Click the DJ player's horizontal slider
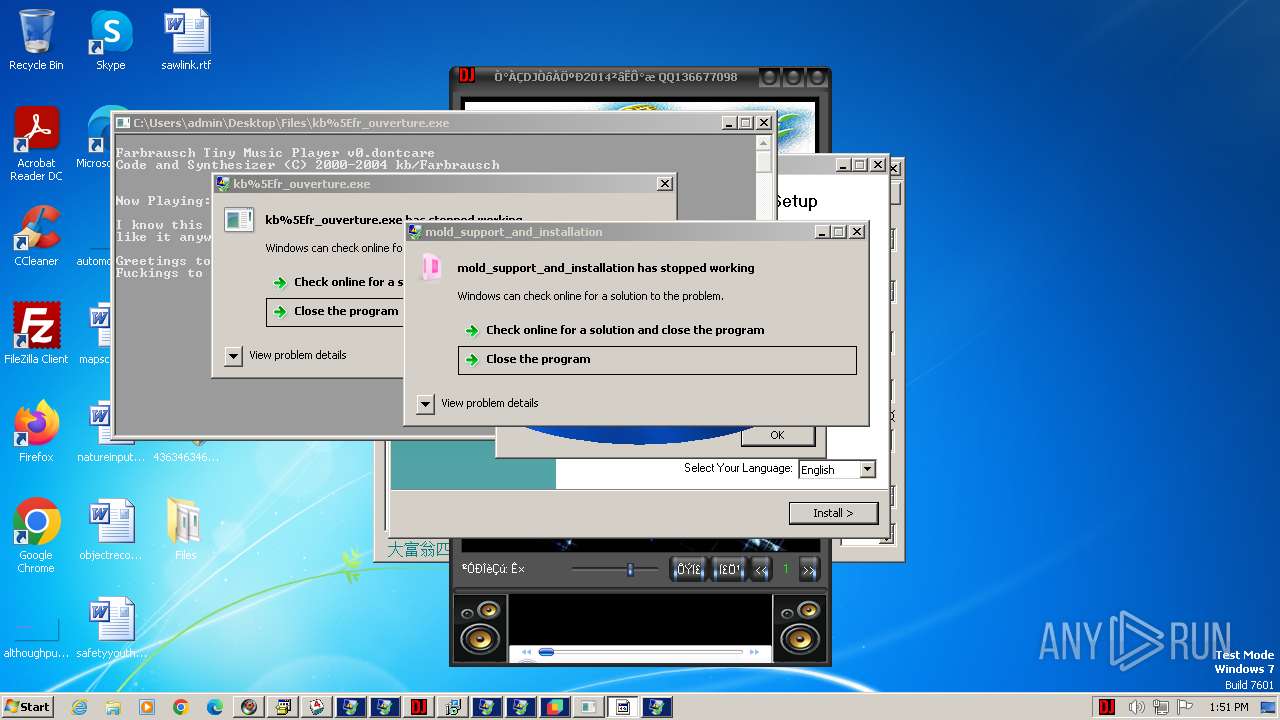 pos(615,569)
